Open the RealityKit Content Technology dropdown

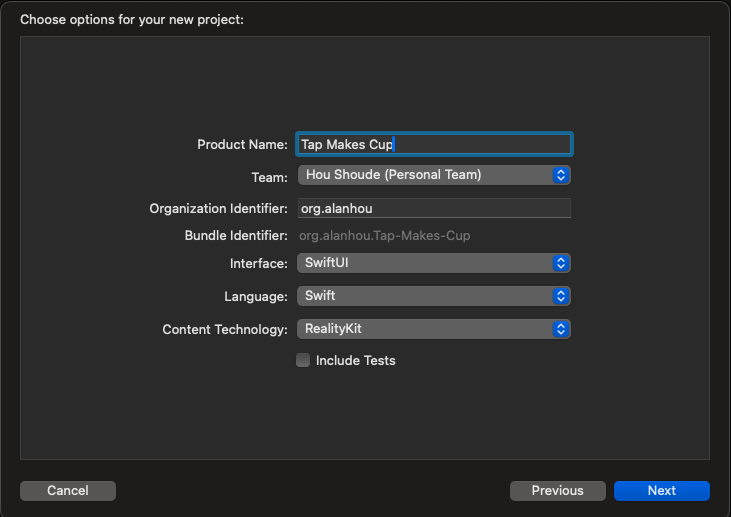[x=425, y=329]
